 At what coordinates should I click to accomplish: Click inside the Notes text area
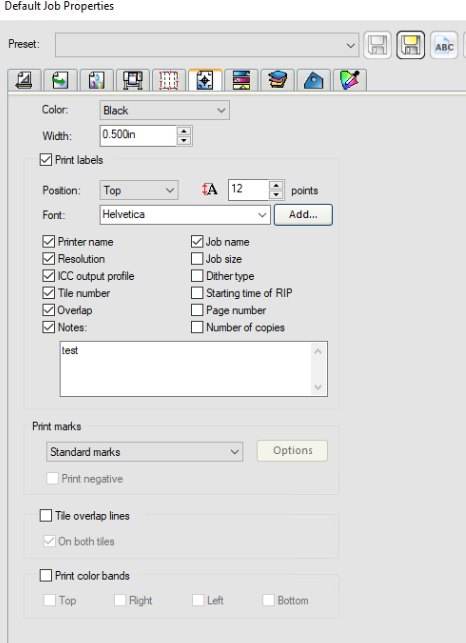194,369
